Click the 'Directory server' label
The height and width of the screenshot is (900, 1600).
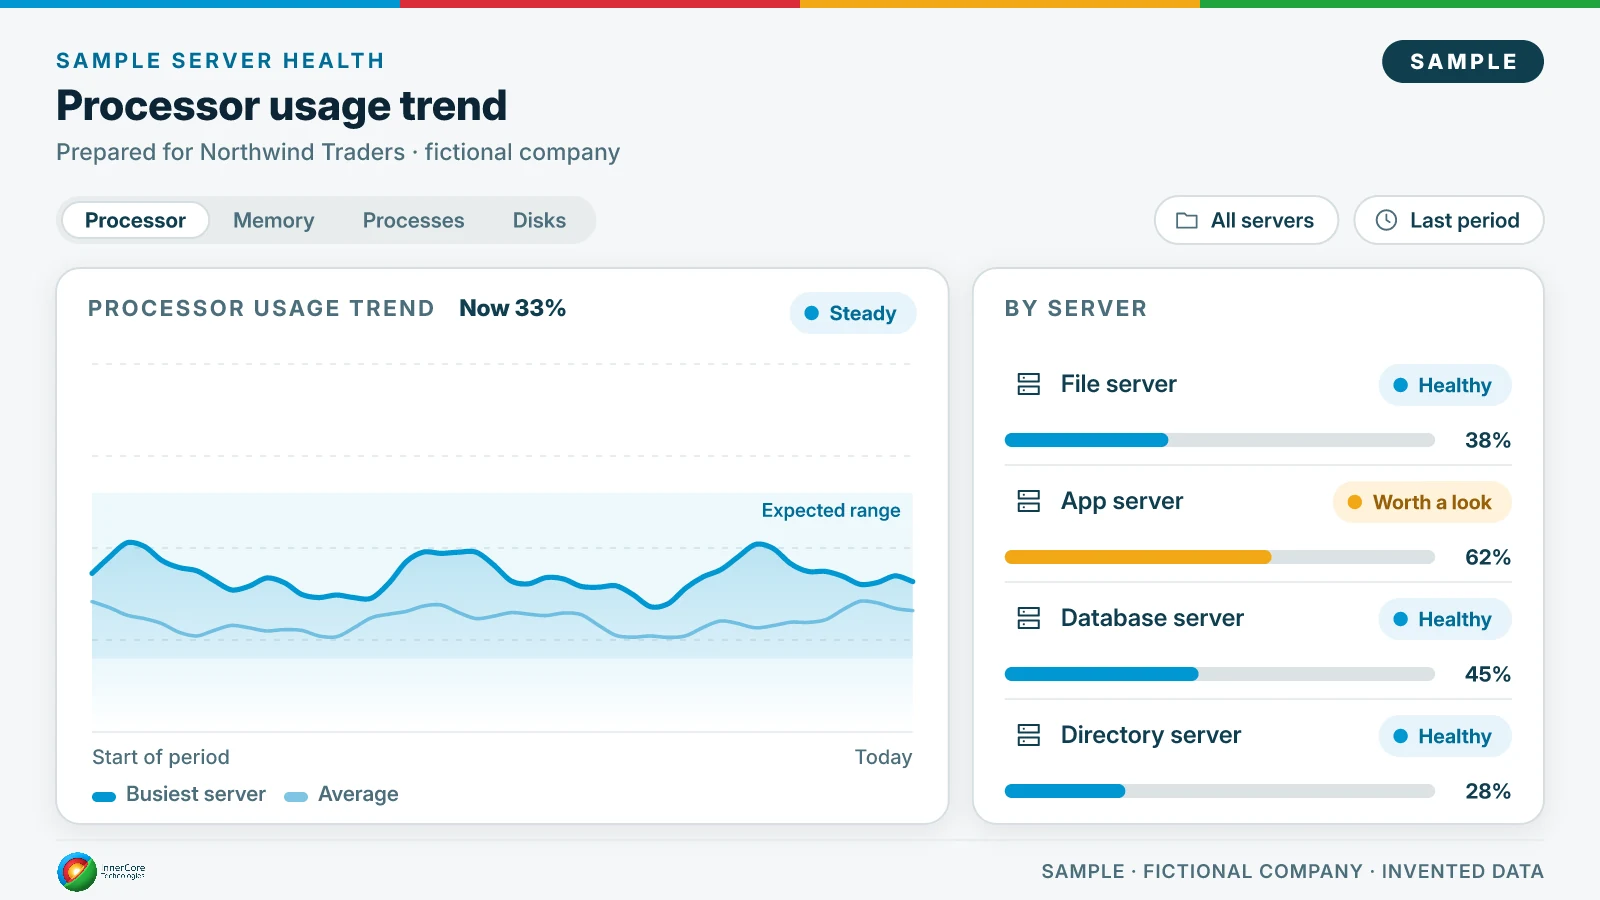click(x=1151, y=735)
